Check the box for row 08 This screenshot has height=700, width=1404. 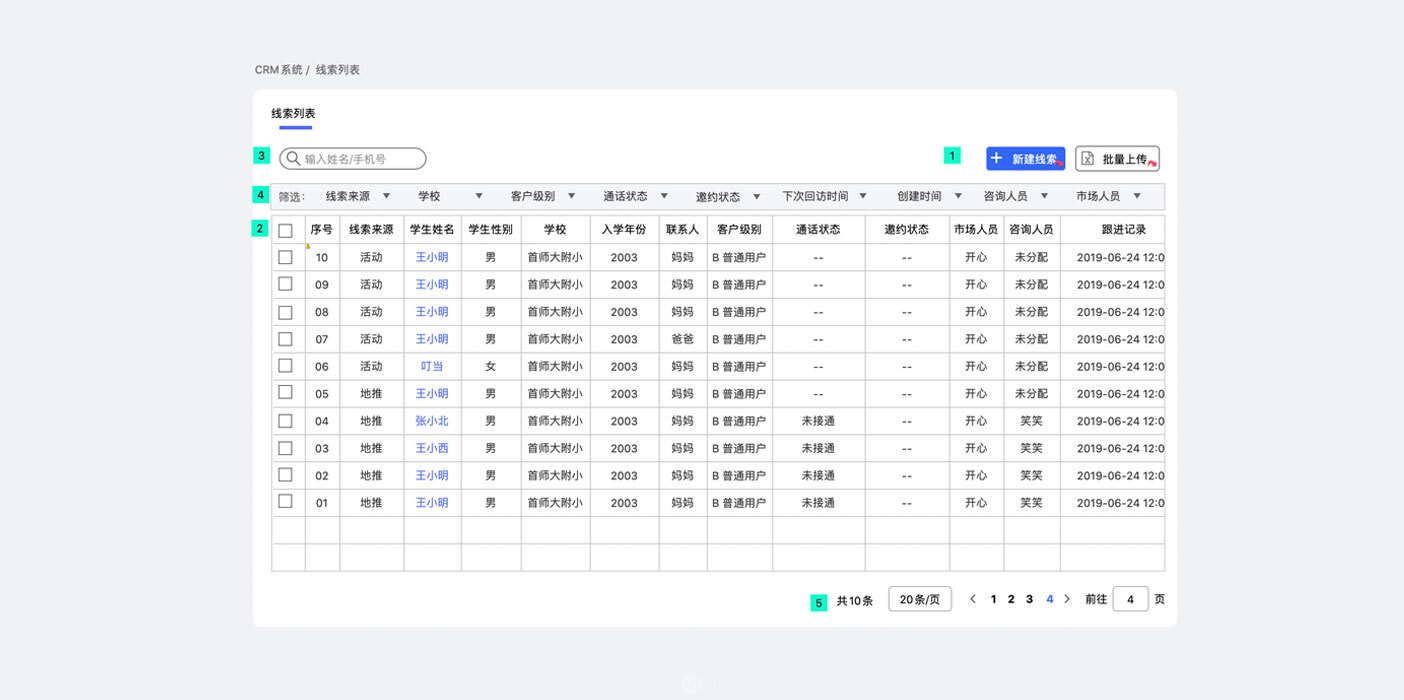point(285,311)
